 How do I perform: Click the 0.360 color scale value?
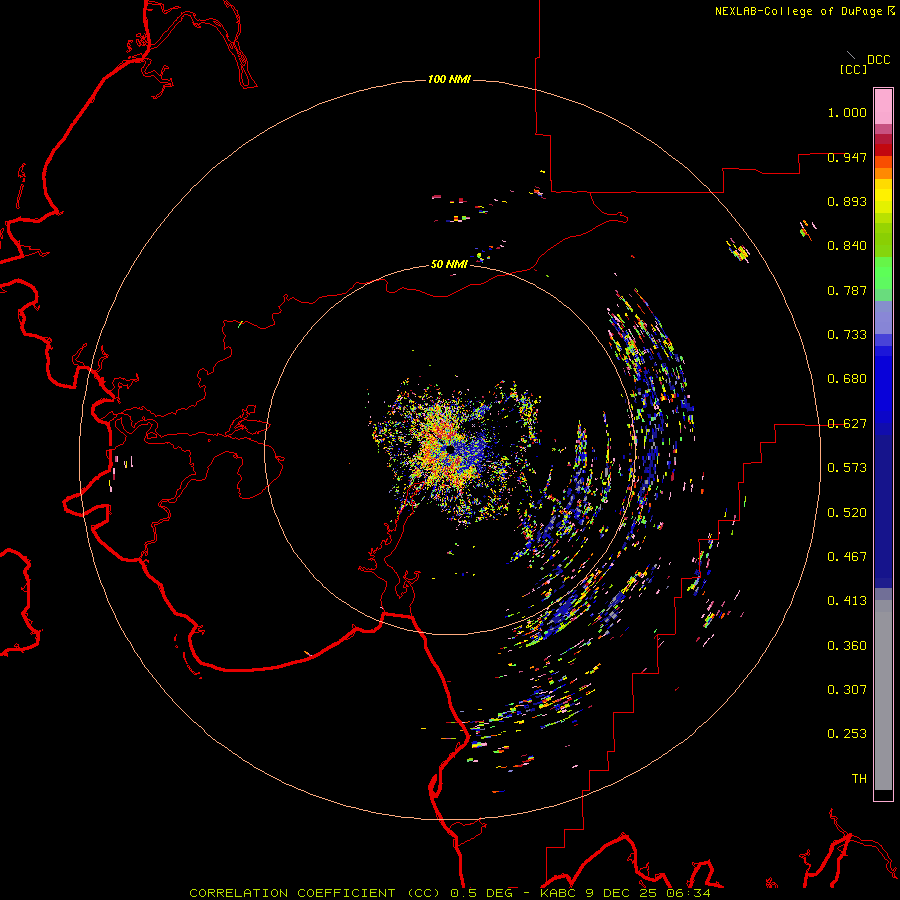coord(847,646)
